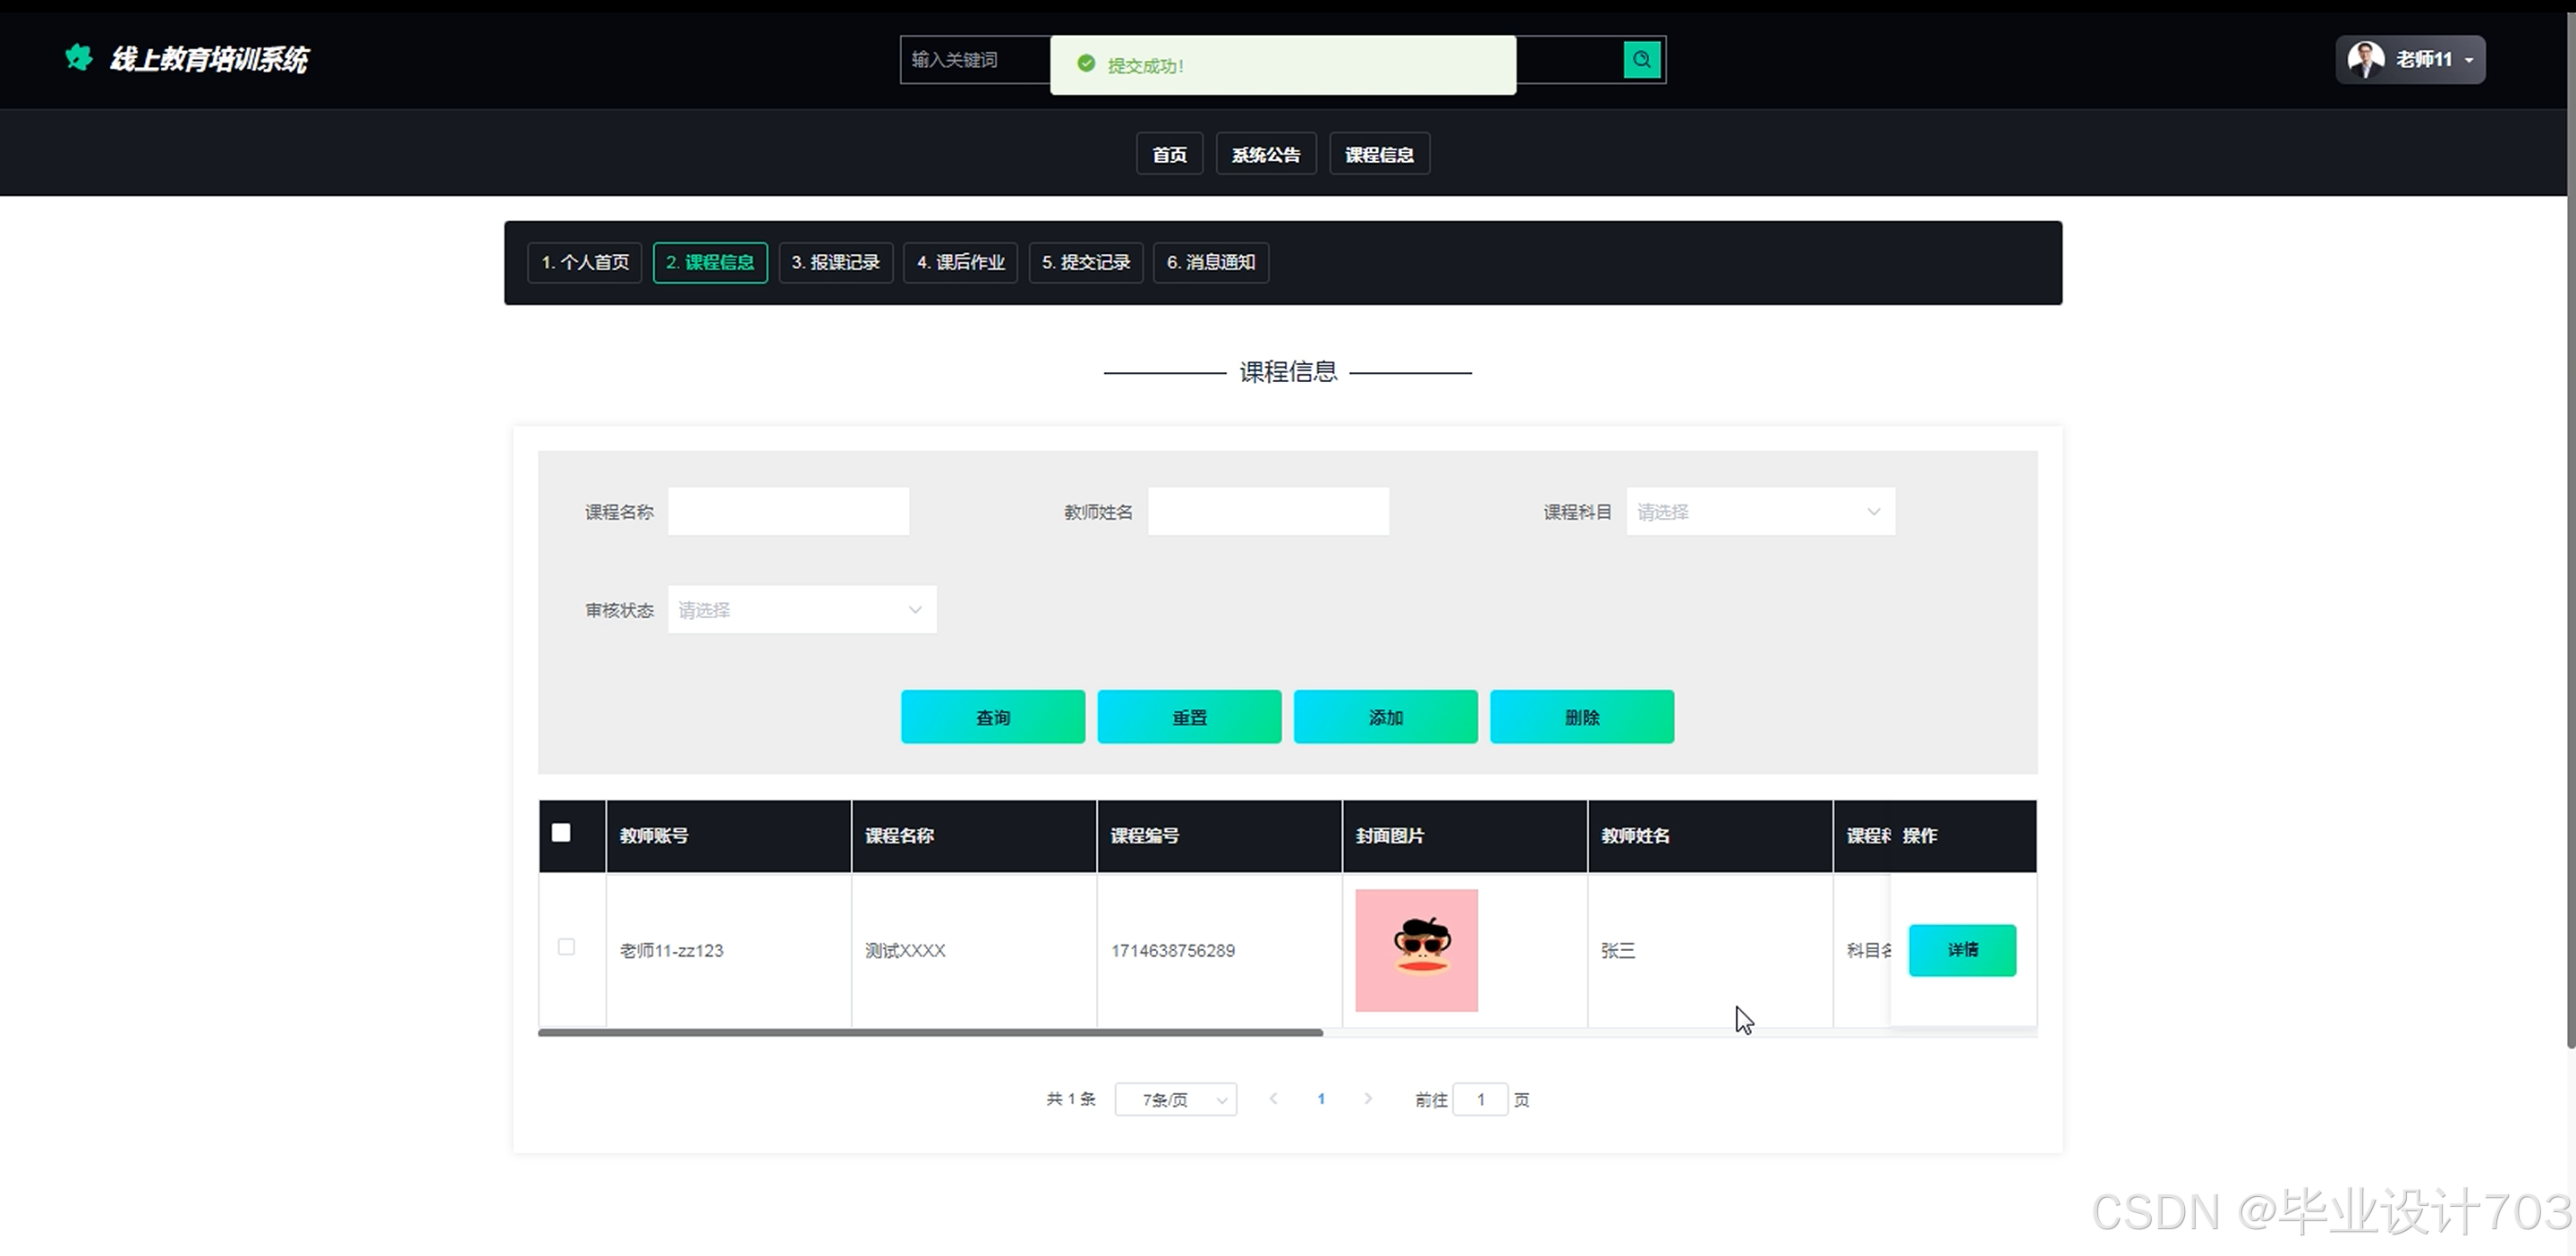Check the row checkbox for 老师11-zz123
Screen dimensions: 2576x1256
pos(566,947)
